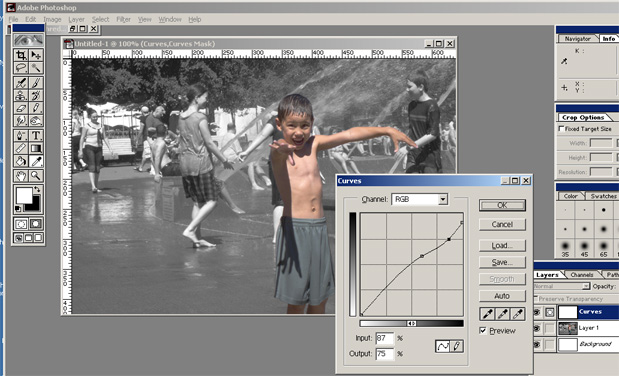Hide Layer 1 with its eye icon
The height and width of the screenshot is (376, 619).
(x=537, y=328)
